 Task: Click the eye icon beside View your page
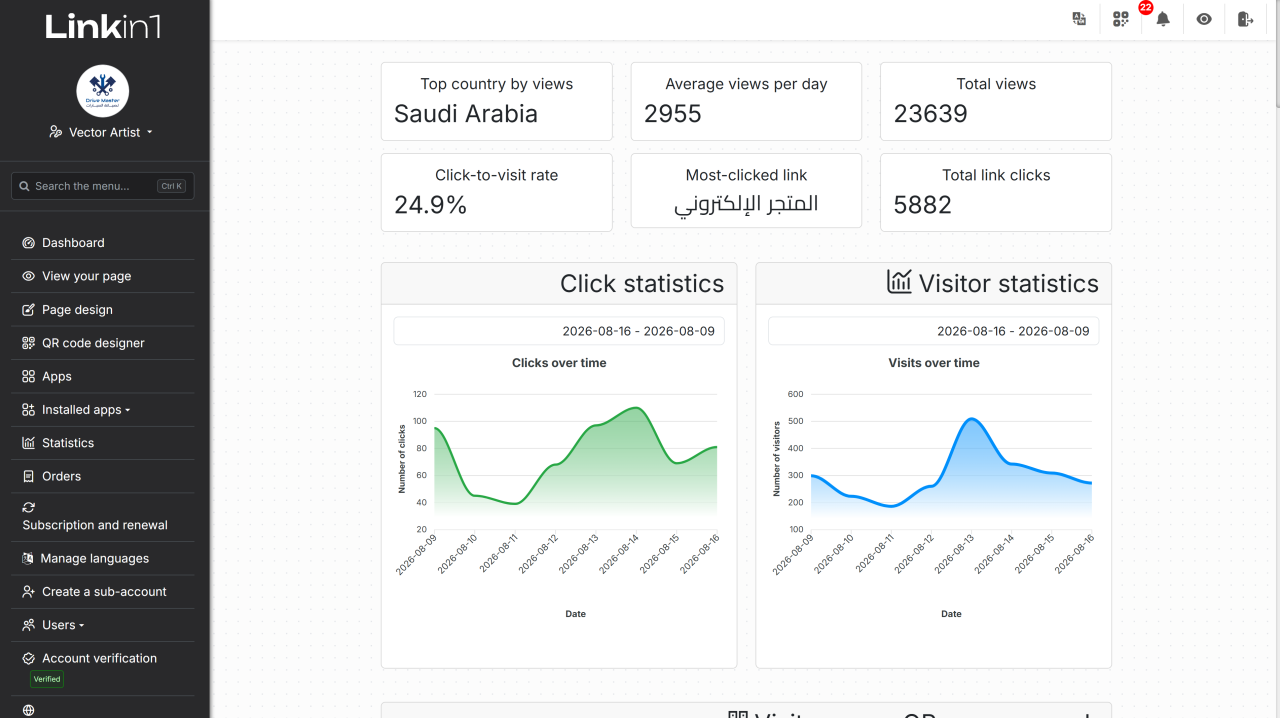pyautogui.click(x=29, y=276)
